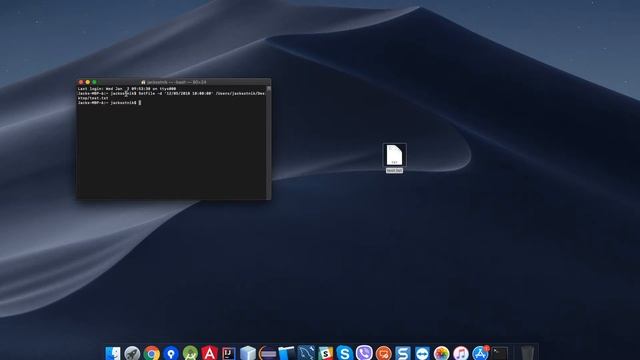Open the red Angular 'A' icon in dock

tap(209, 353)
